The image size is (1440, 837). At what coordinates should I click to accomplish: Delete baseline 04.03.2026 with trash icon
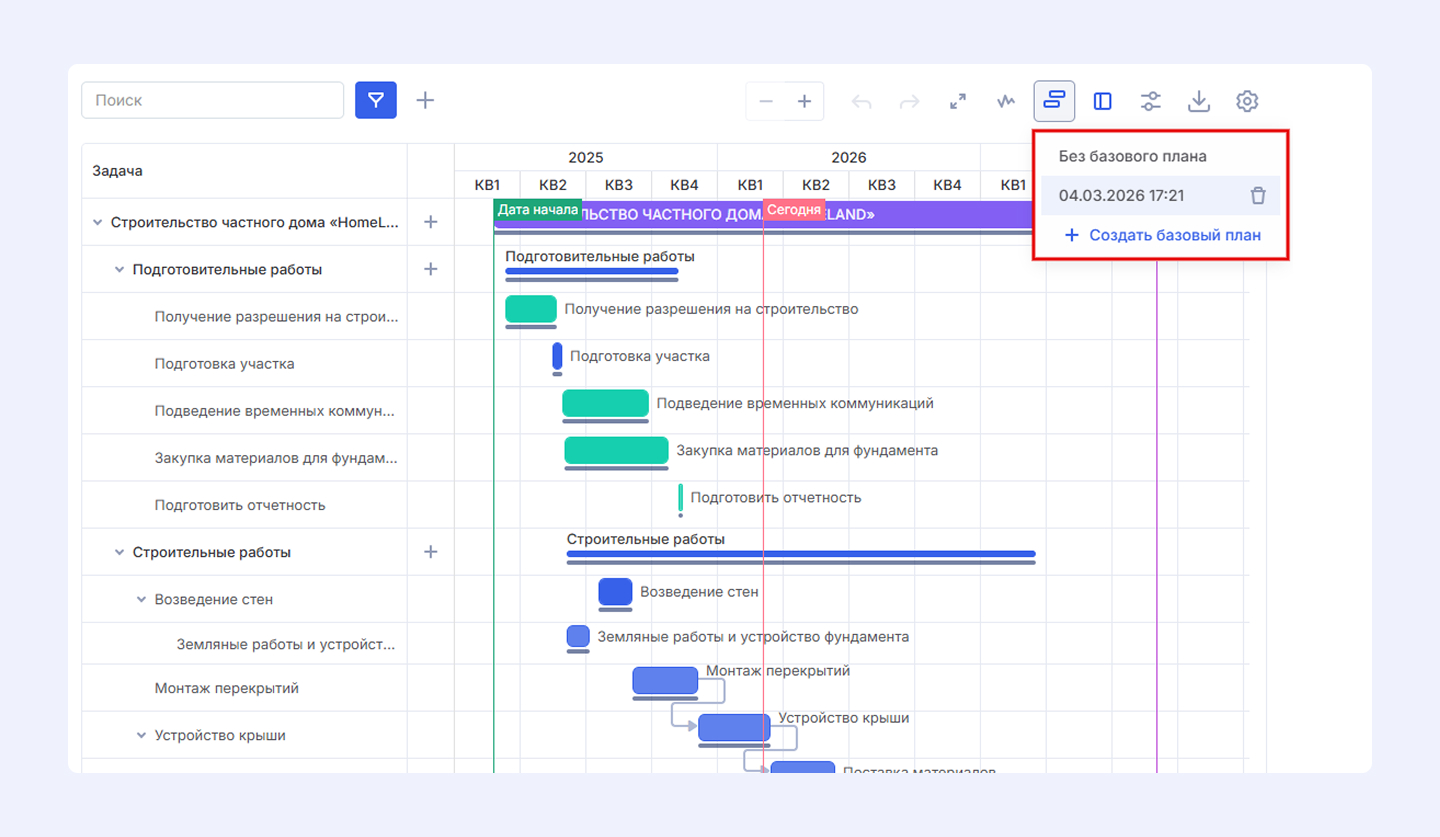(x=1258, y=196)
